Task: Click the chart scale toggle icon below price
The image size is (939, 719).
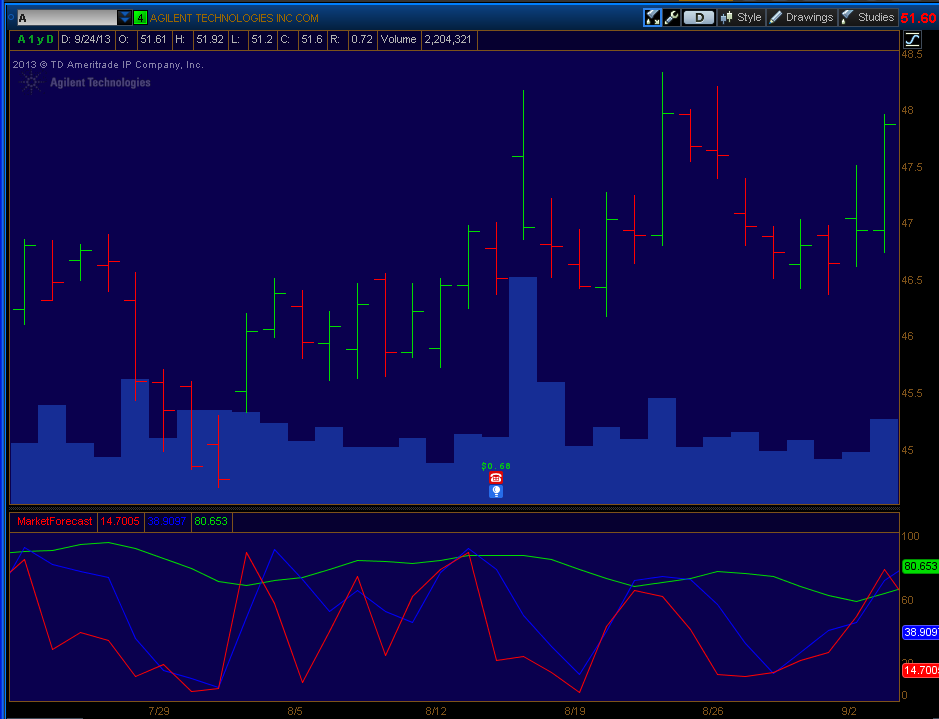Action: (x=912, y=40)
